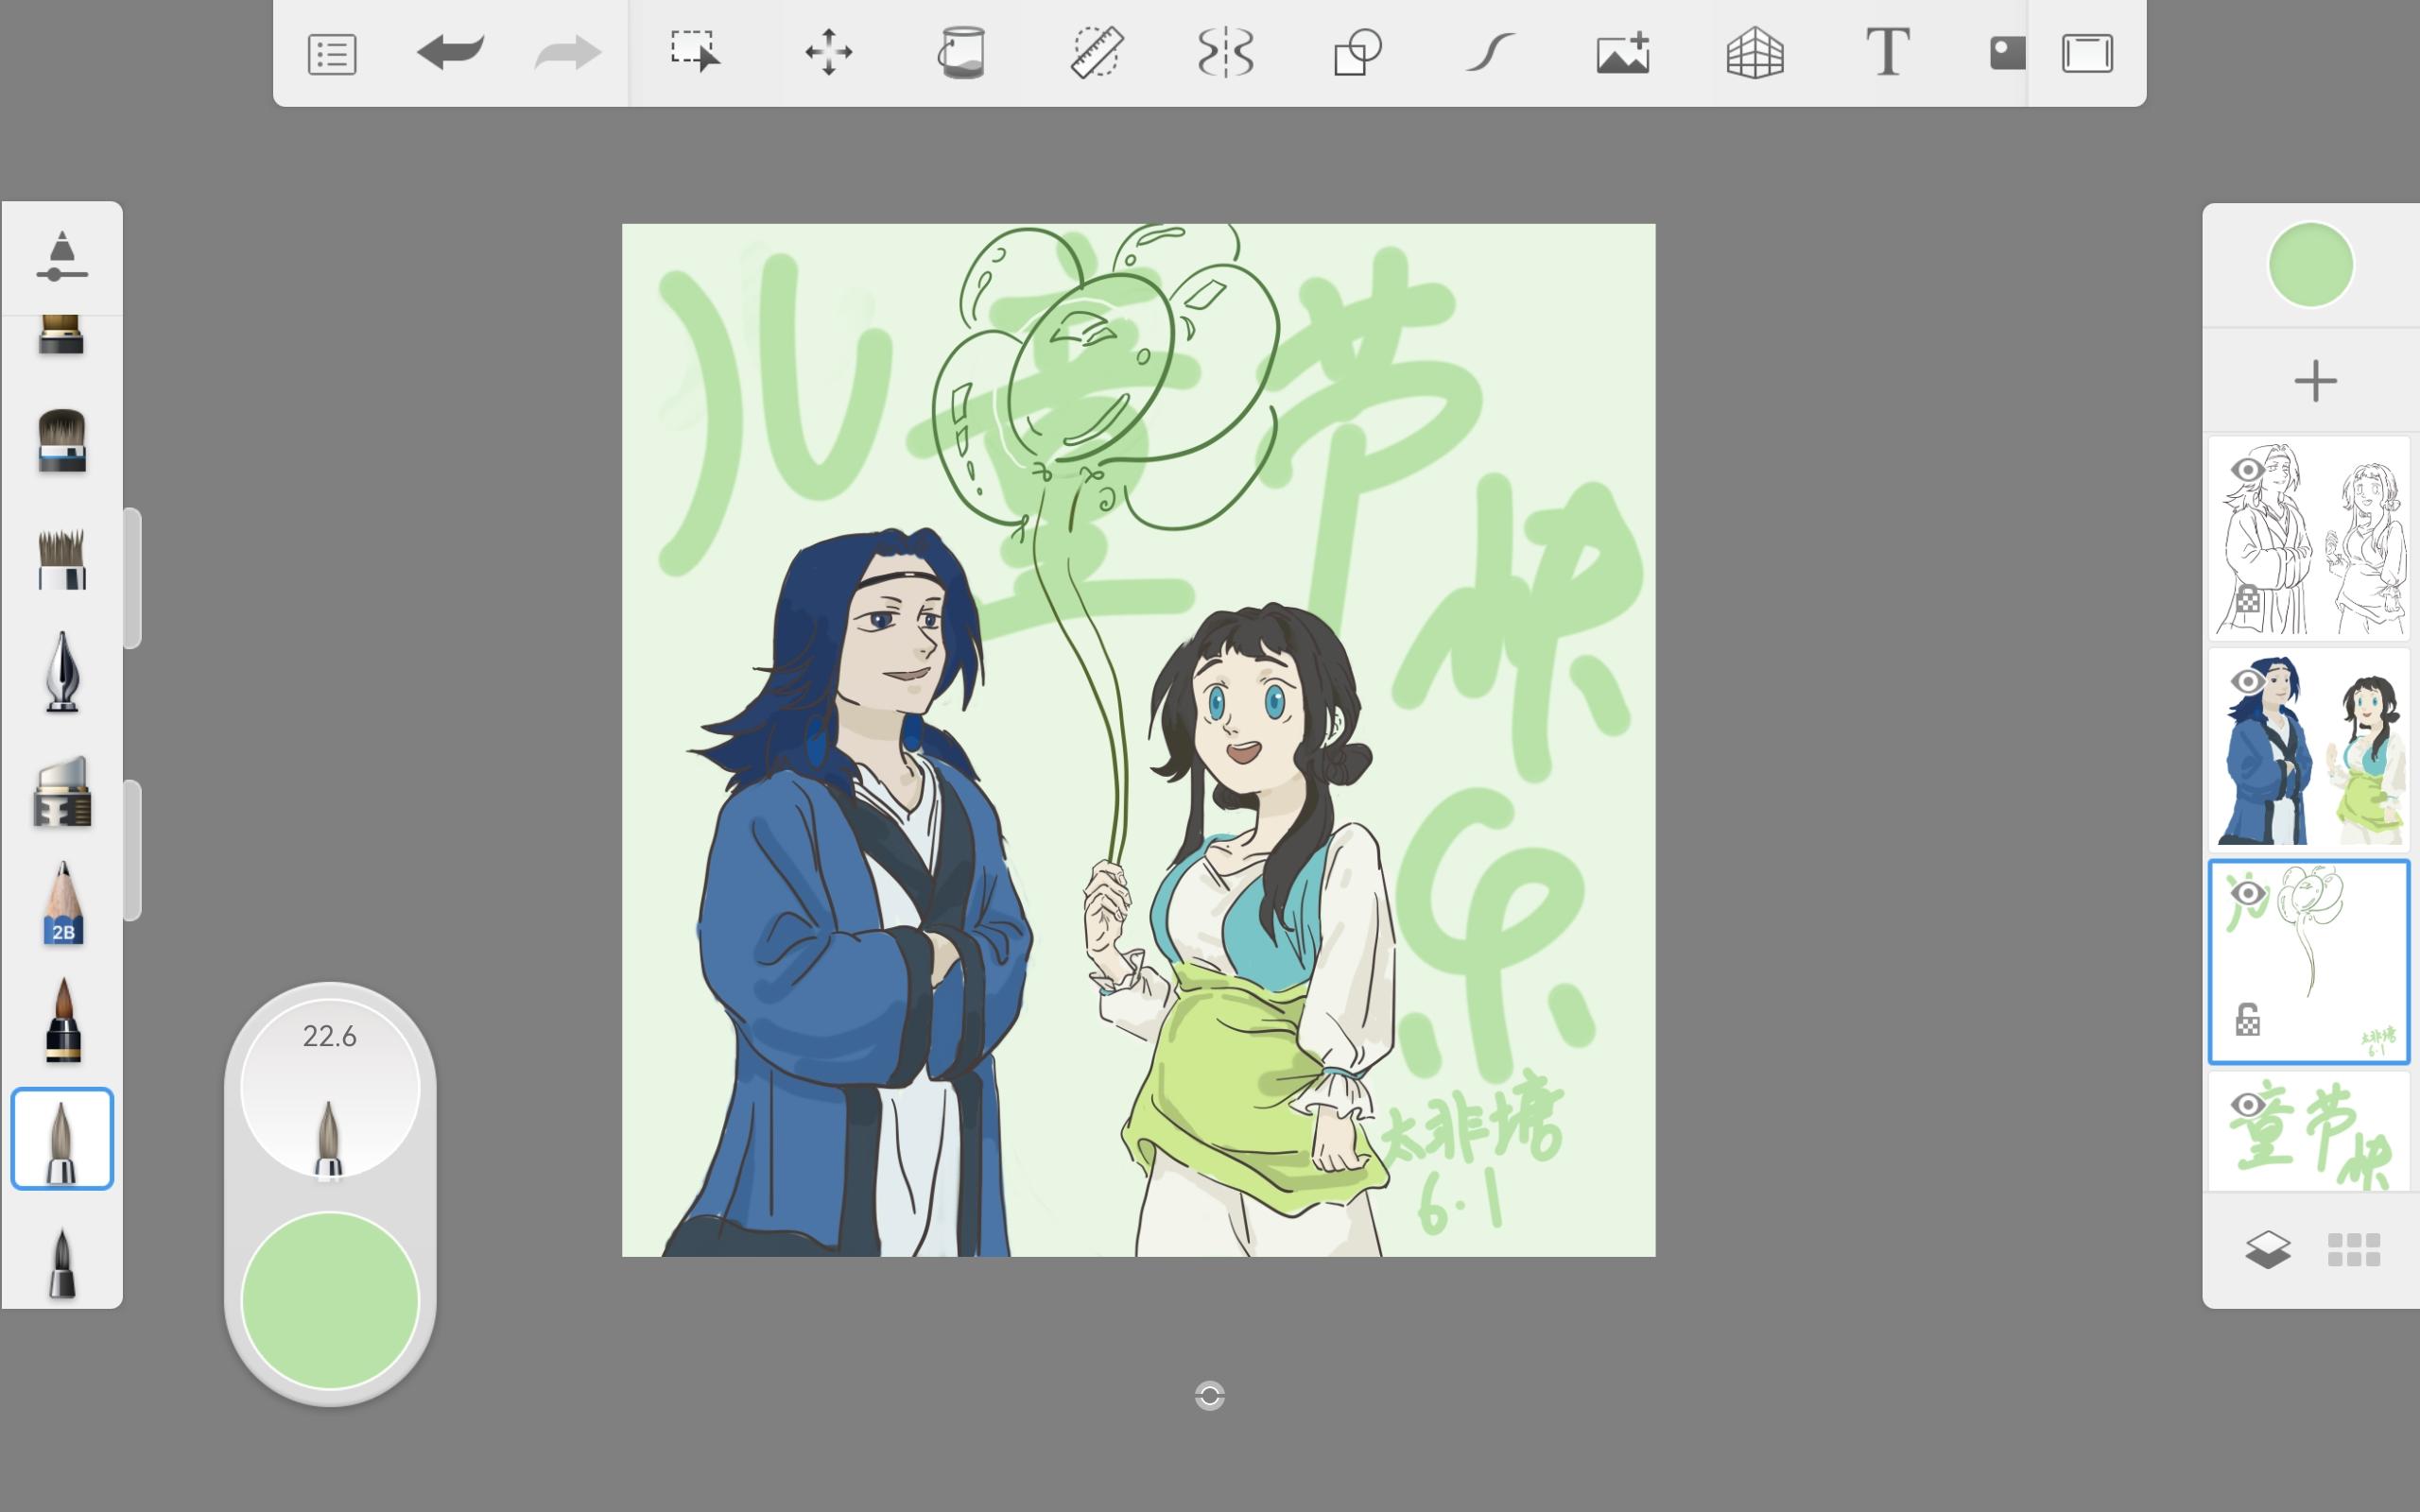Undo the last stroke
Screen dimensions: 2420x1512
tap(450, 52)
